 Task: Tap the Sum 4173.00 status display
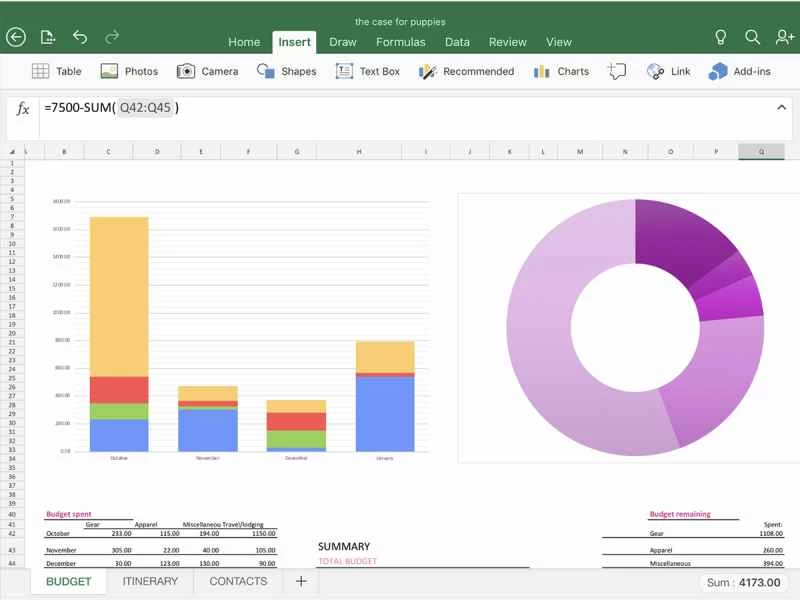(742, 581)
